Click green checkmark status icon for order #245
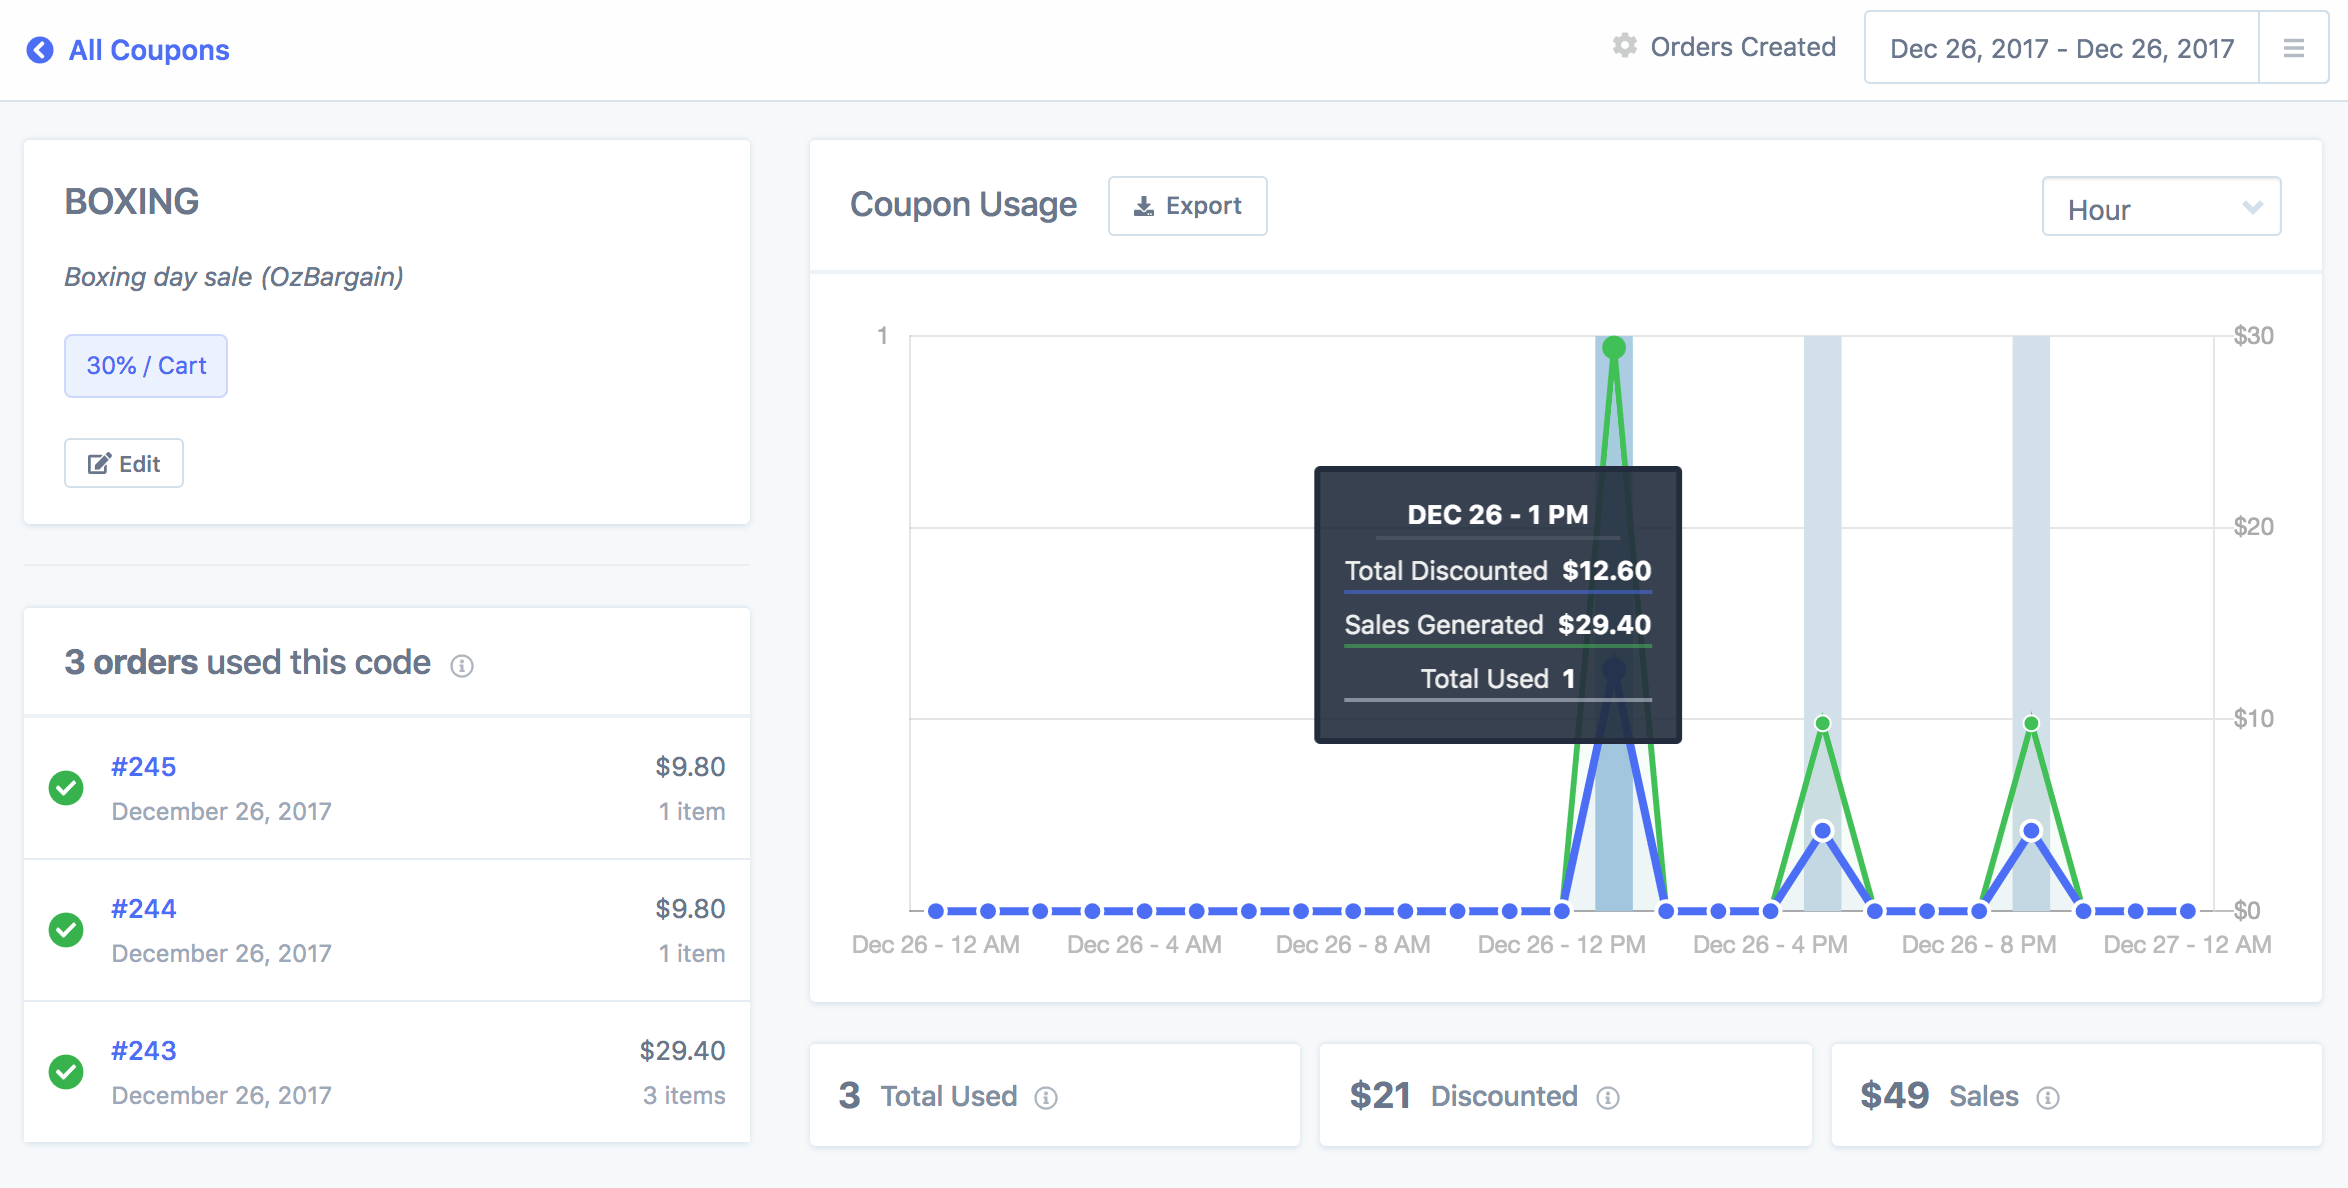The image size is (2348, 1188). [x=66, y=788]
